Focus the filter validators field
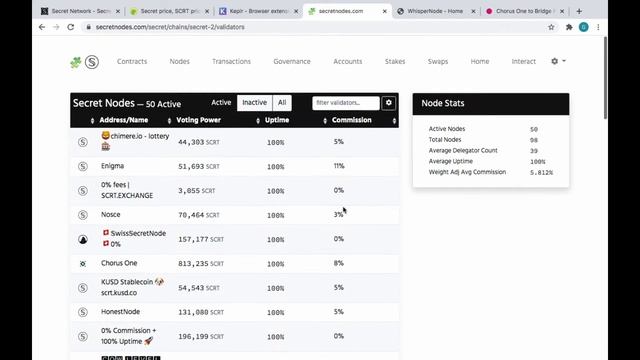 (x=346, y=103)
